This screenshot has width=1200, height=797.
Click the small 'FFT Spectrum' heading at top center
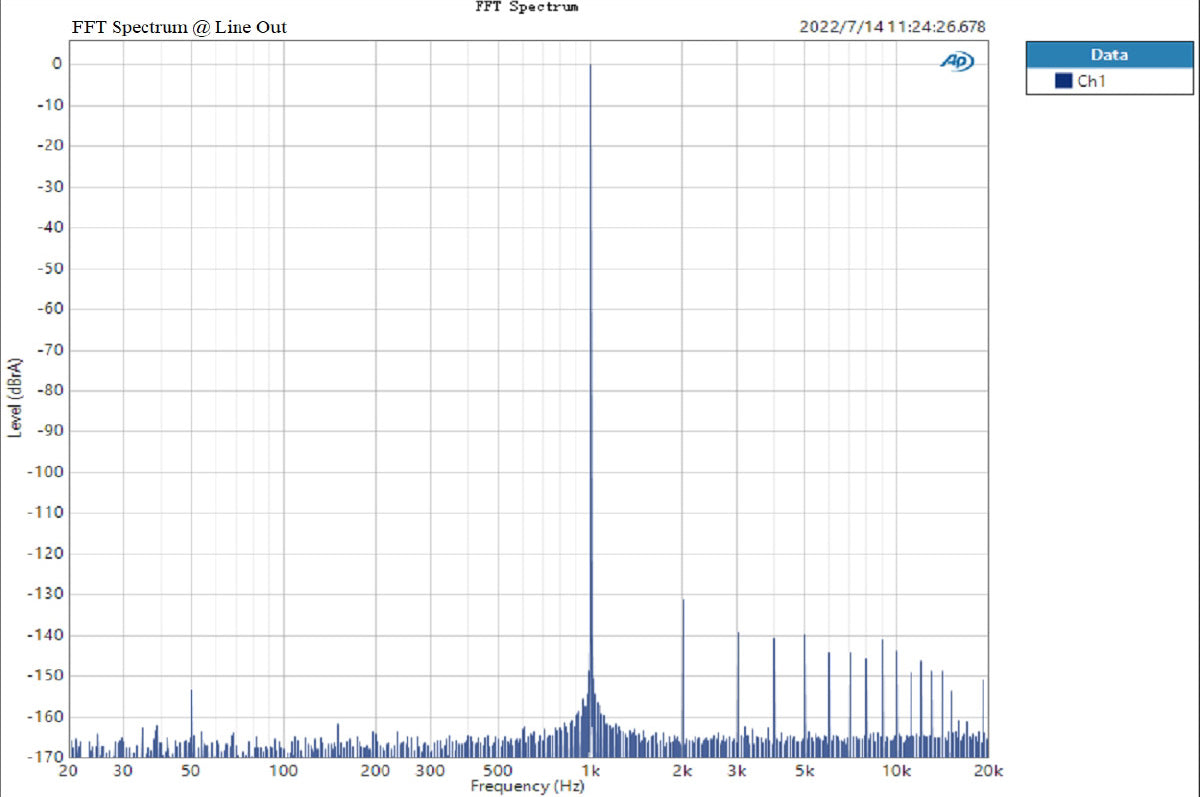pos(527,7)
